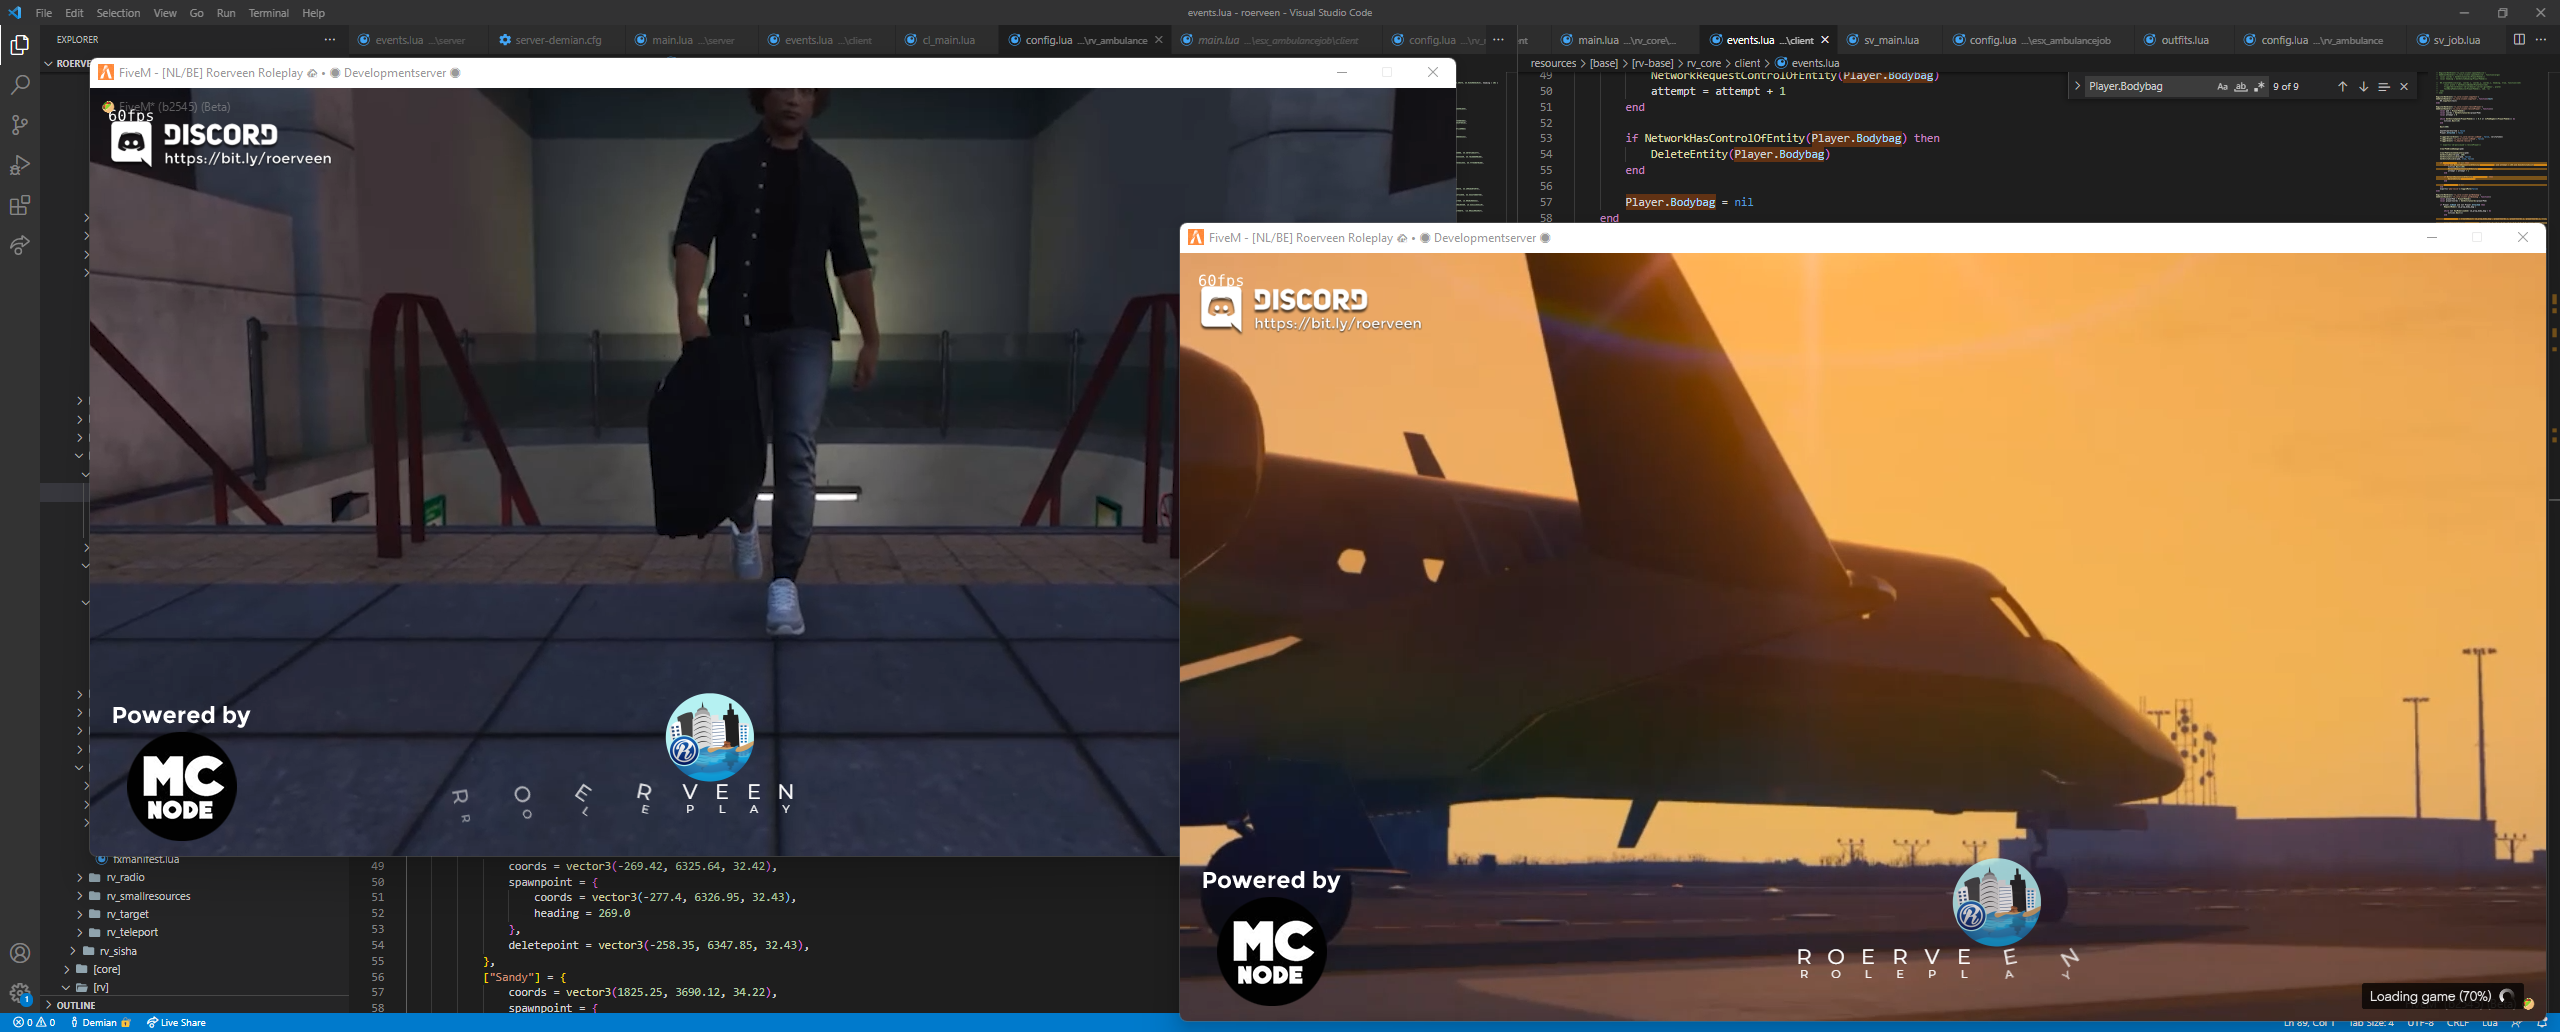Open the Accounts menu icon
2560x1032 pixels.
20,953
